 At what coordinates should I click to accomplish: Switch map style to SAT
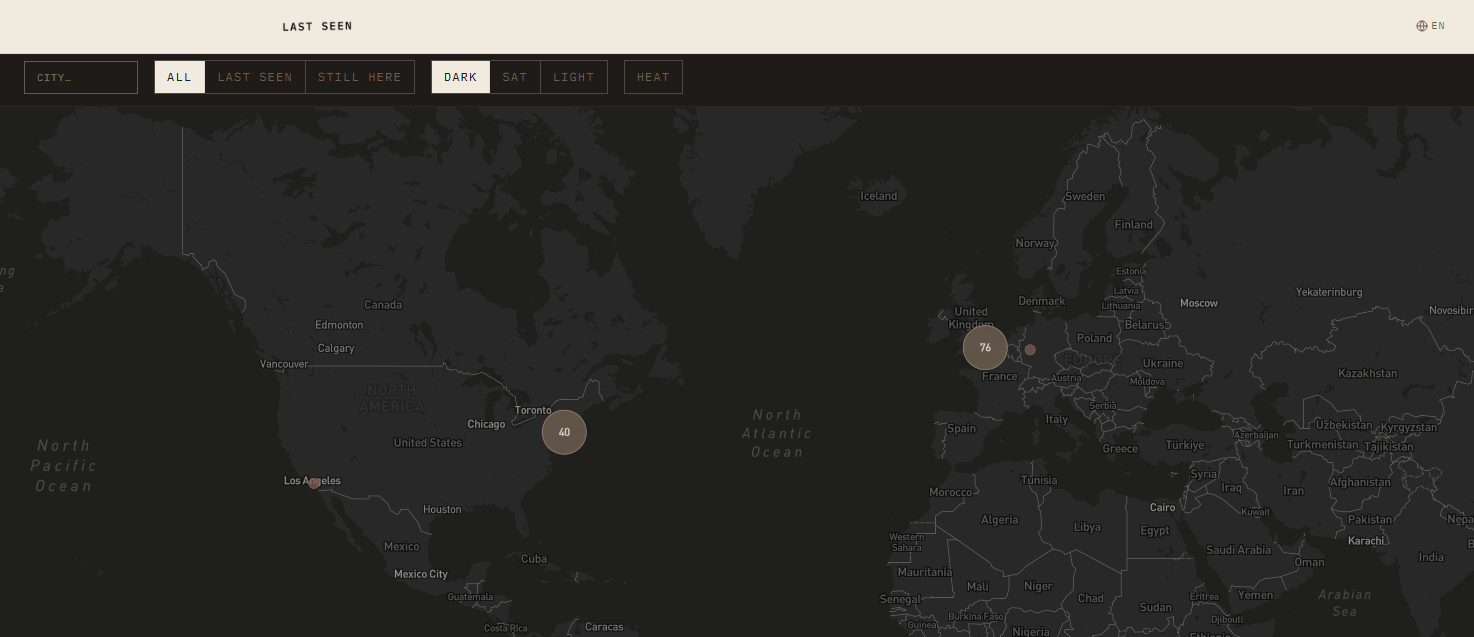tap(515, 77)
